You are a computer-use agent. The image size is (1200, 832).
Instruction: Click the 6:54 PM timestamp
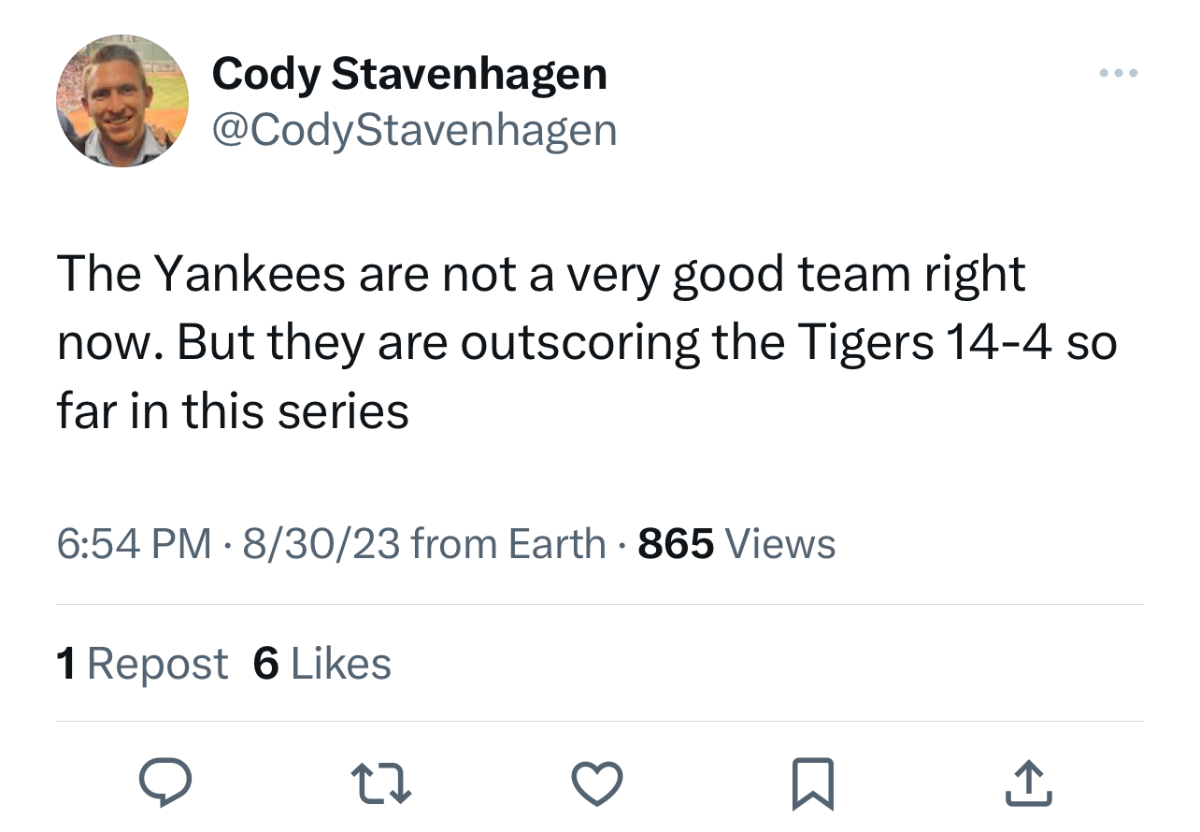(x=134, y=544)
